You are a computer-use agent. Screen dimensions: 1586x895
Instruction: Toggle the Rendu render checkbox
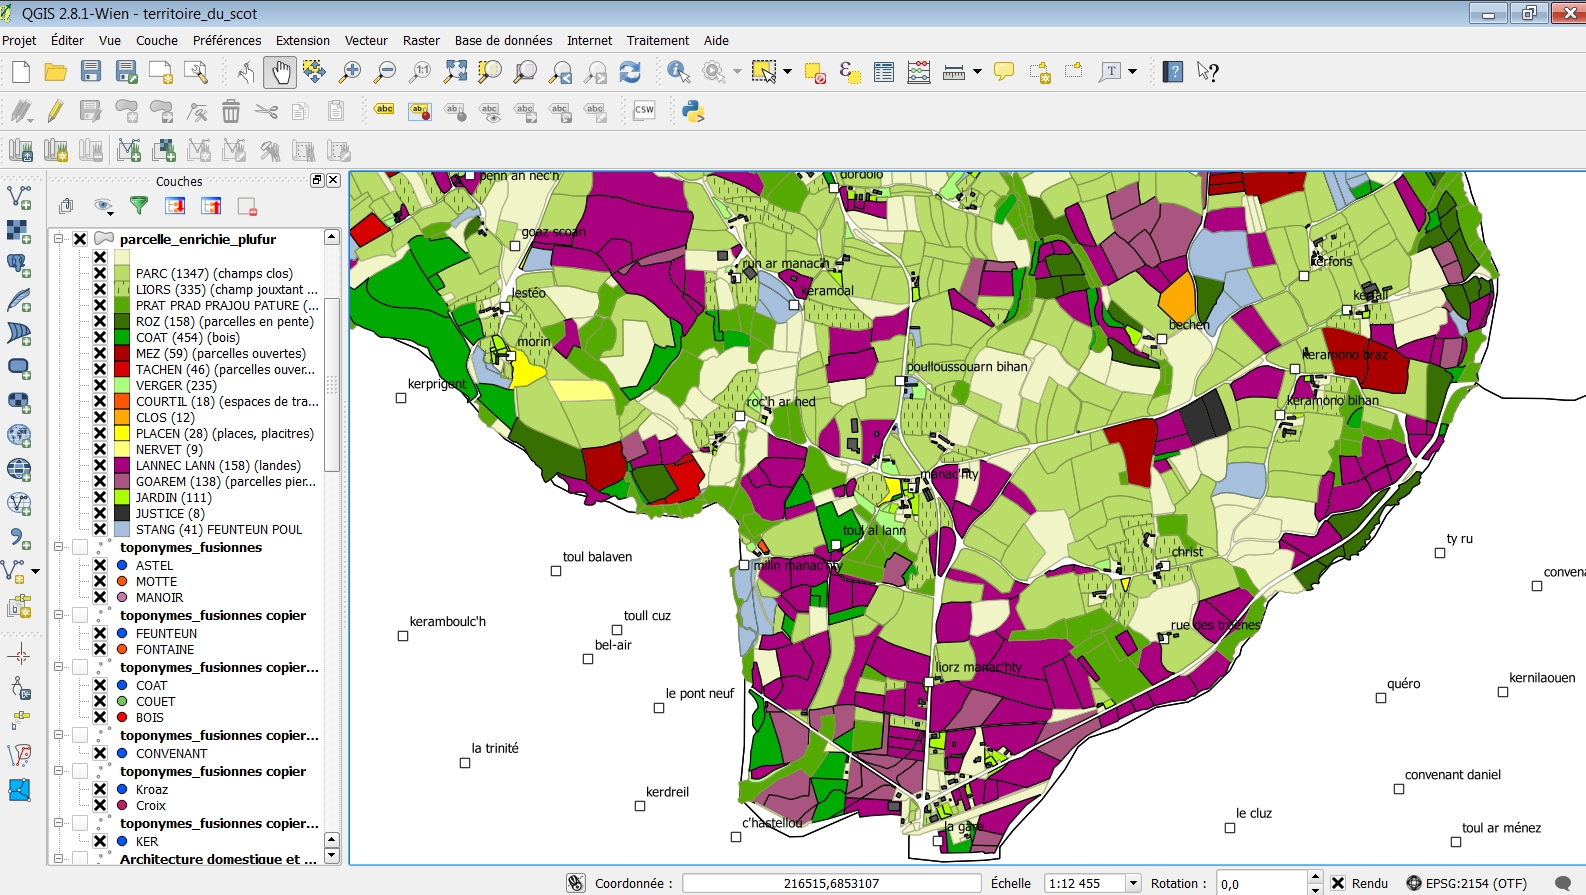tap(1338, 883)
